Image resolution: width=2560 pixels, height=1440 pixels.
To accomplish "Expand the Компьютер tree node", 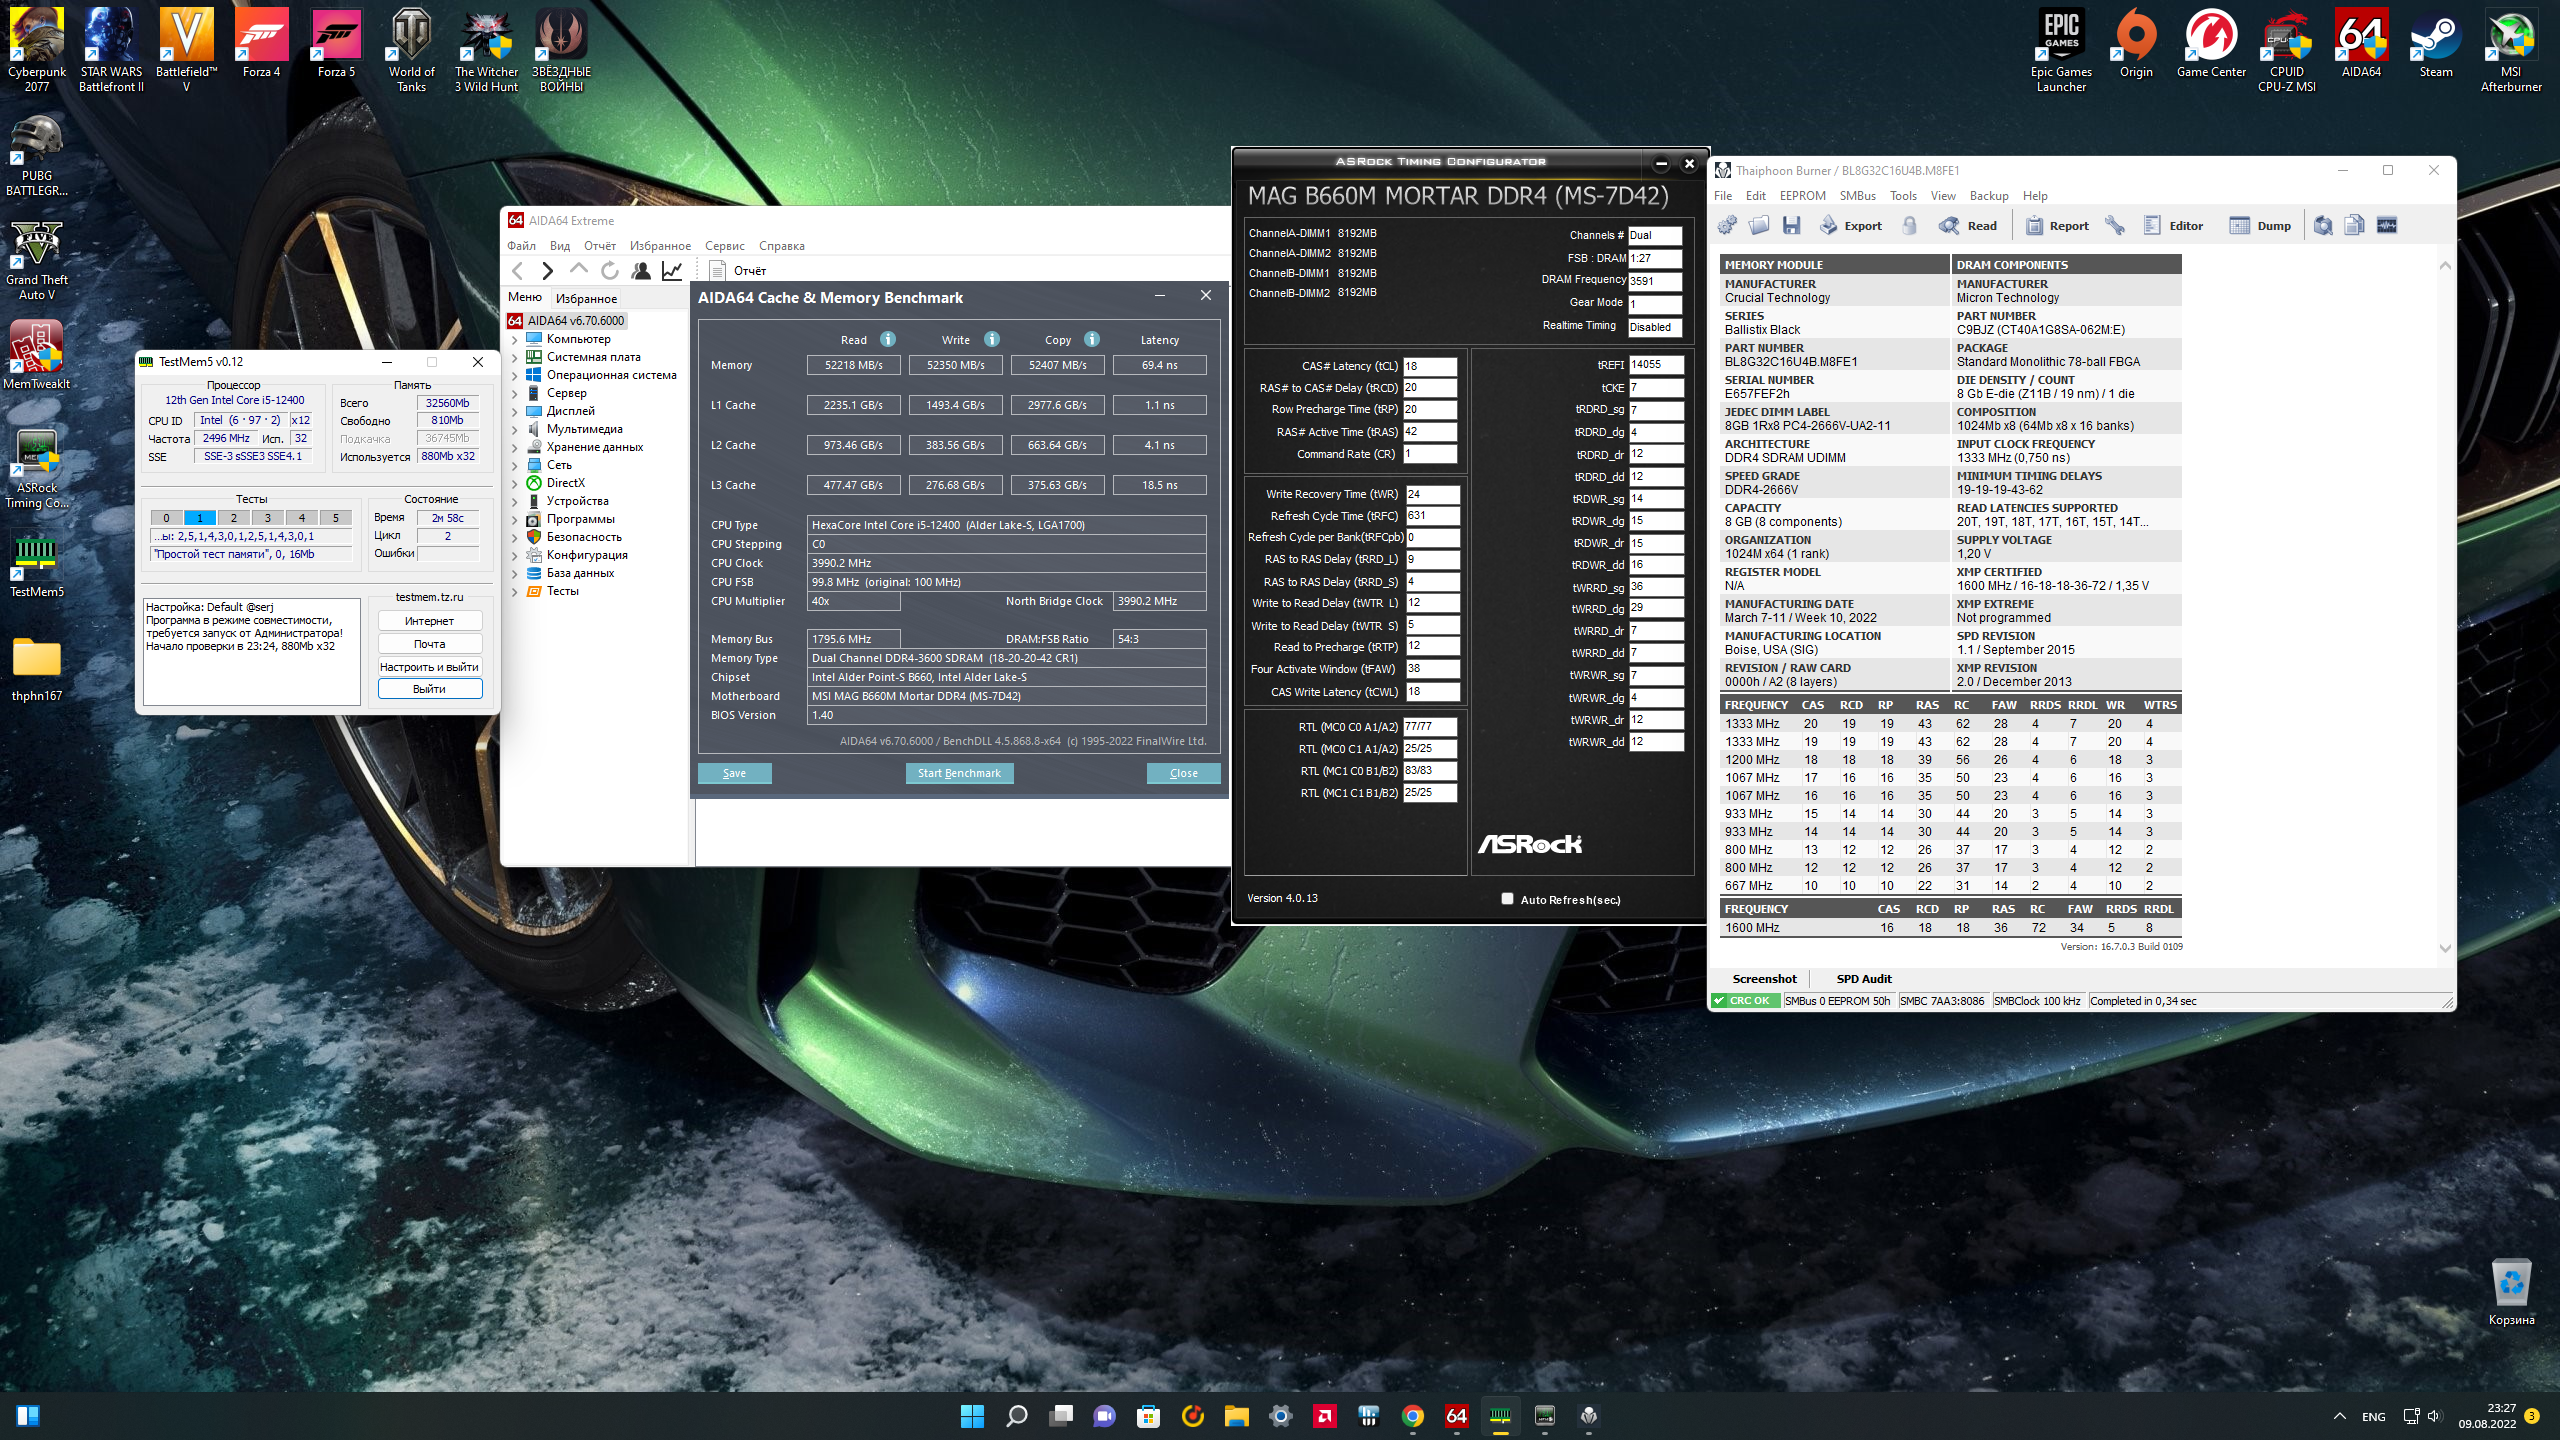I will [x=515, y=340].
